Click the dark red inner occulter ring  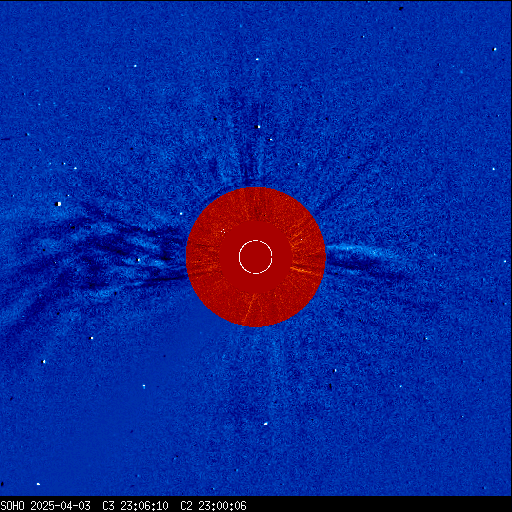(x=256, y=257)
